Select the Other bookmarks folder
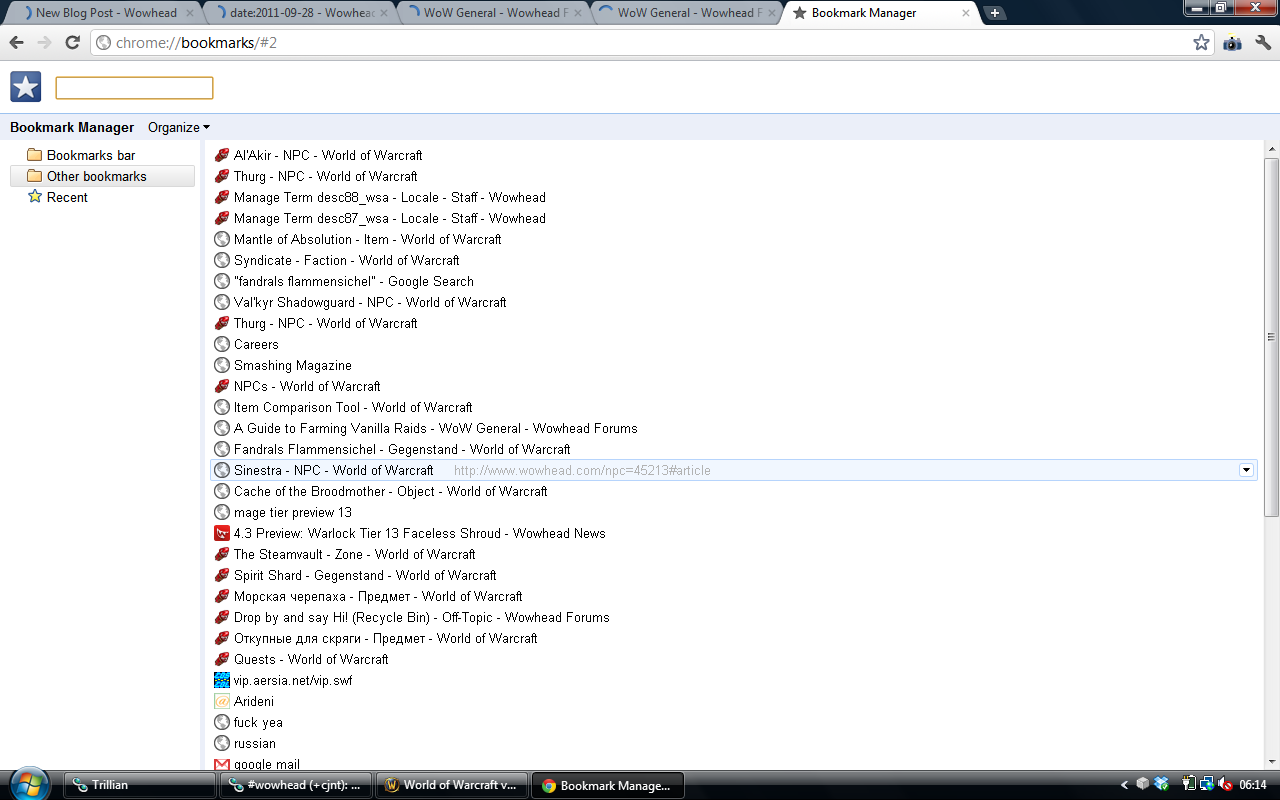This screenshot has width=1280, height=800. tap(102, 176)
